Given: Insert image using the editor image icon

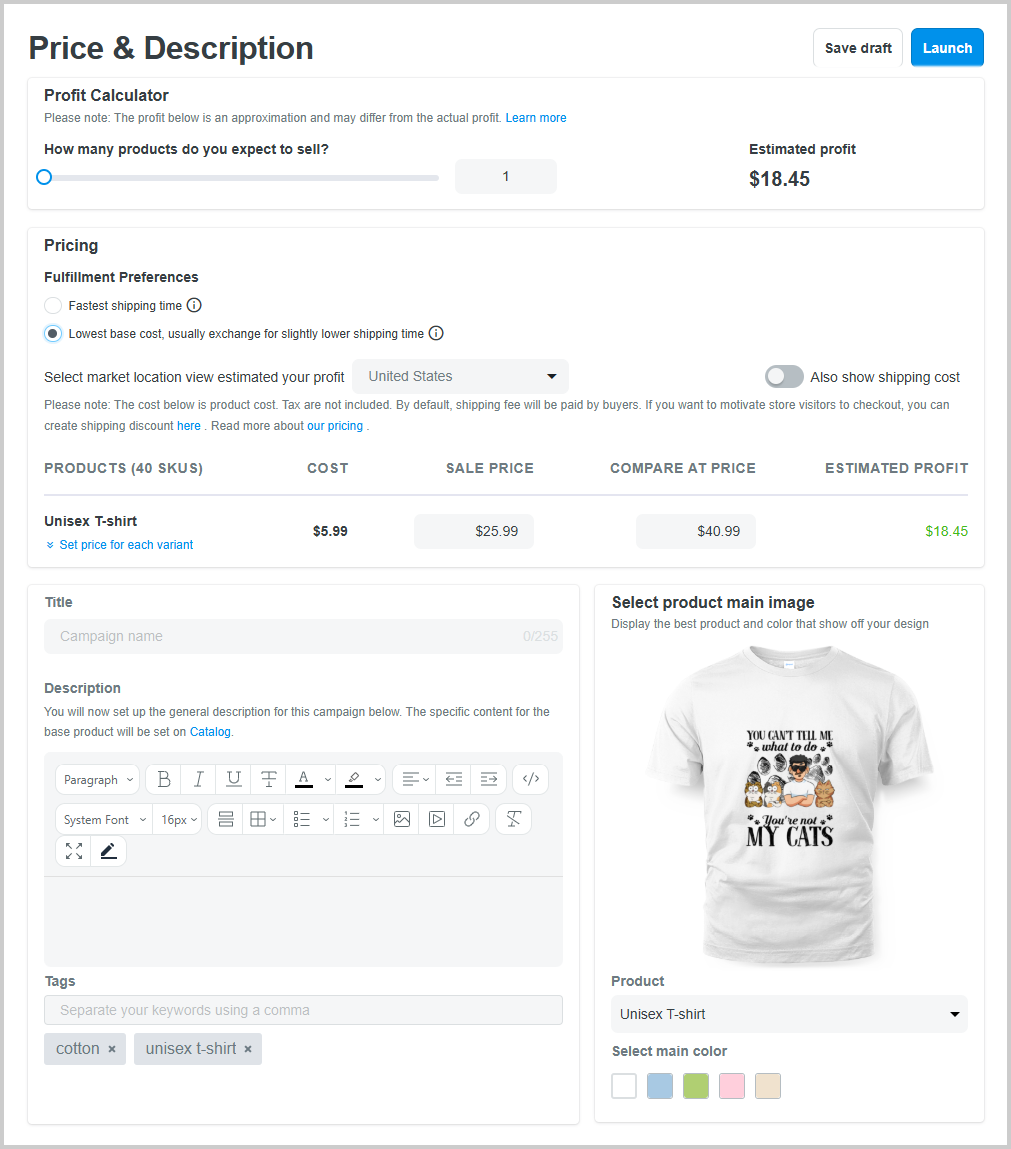Looking at the screenshot, I should tap(401, 819).
